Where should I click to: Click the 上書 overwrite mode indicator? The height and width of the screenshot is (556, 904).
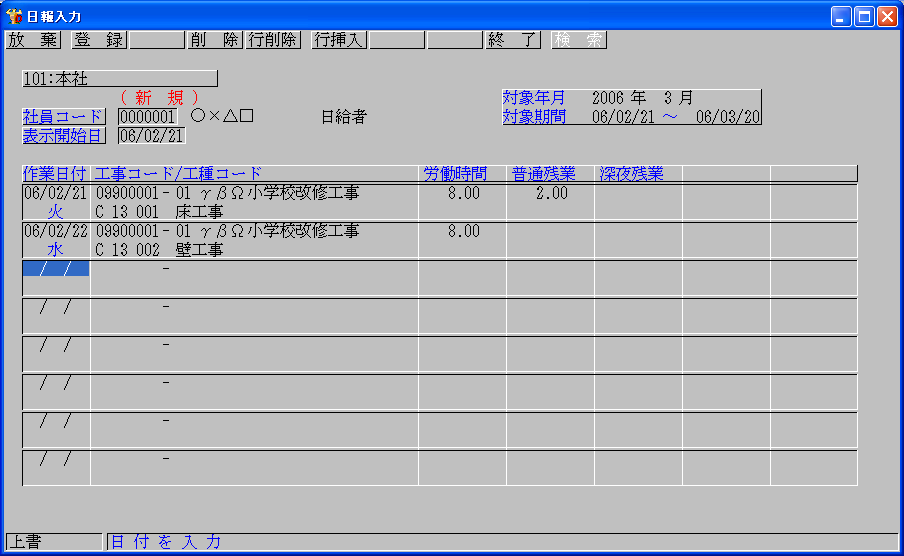54,542
